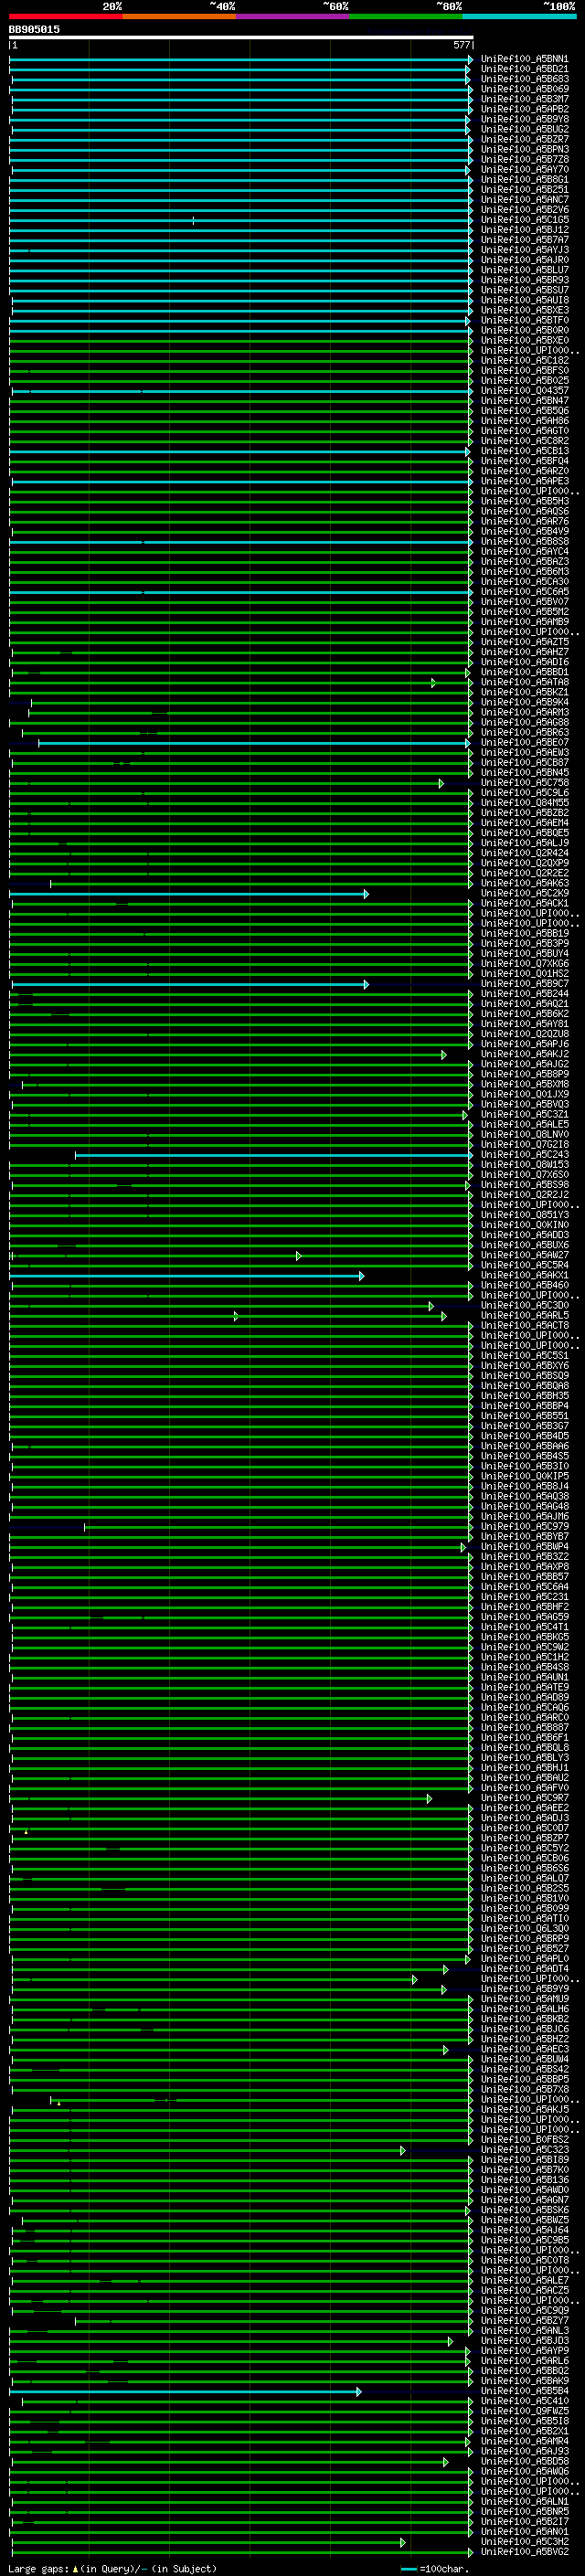The image size is (585, 2576).
Task: Select the UniRef100_A5BWP4 label
Action: [524, 1546]
